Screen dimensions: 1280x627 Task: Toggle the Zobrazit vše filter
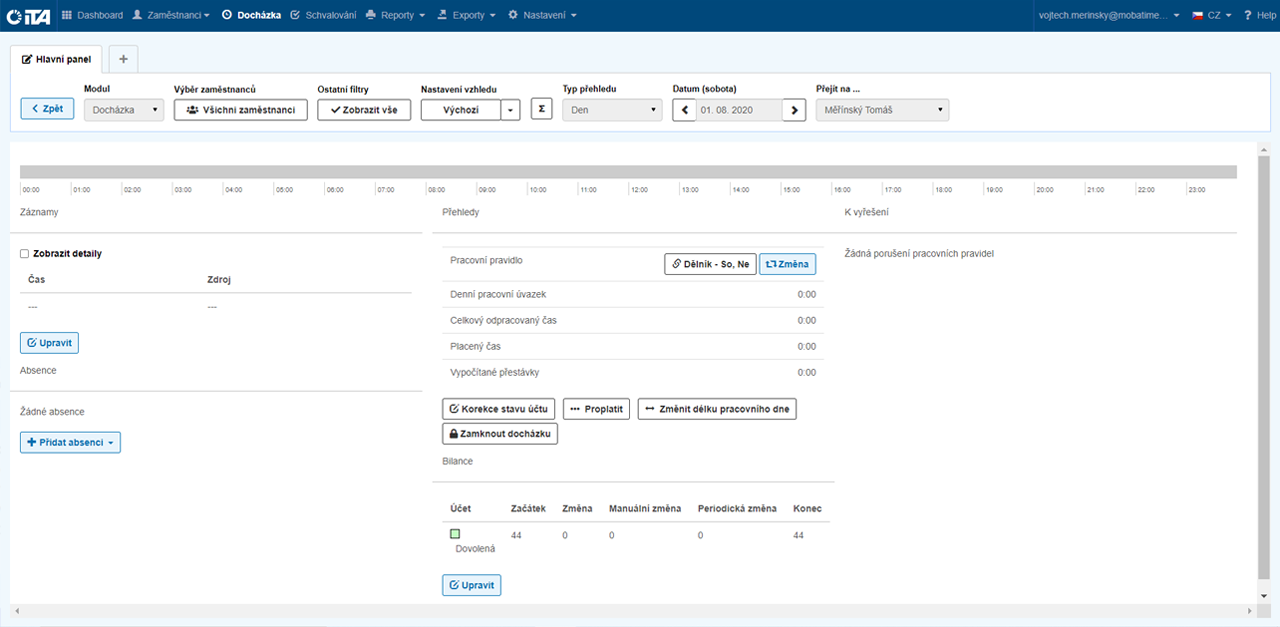pos(364,110)
